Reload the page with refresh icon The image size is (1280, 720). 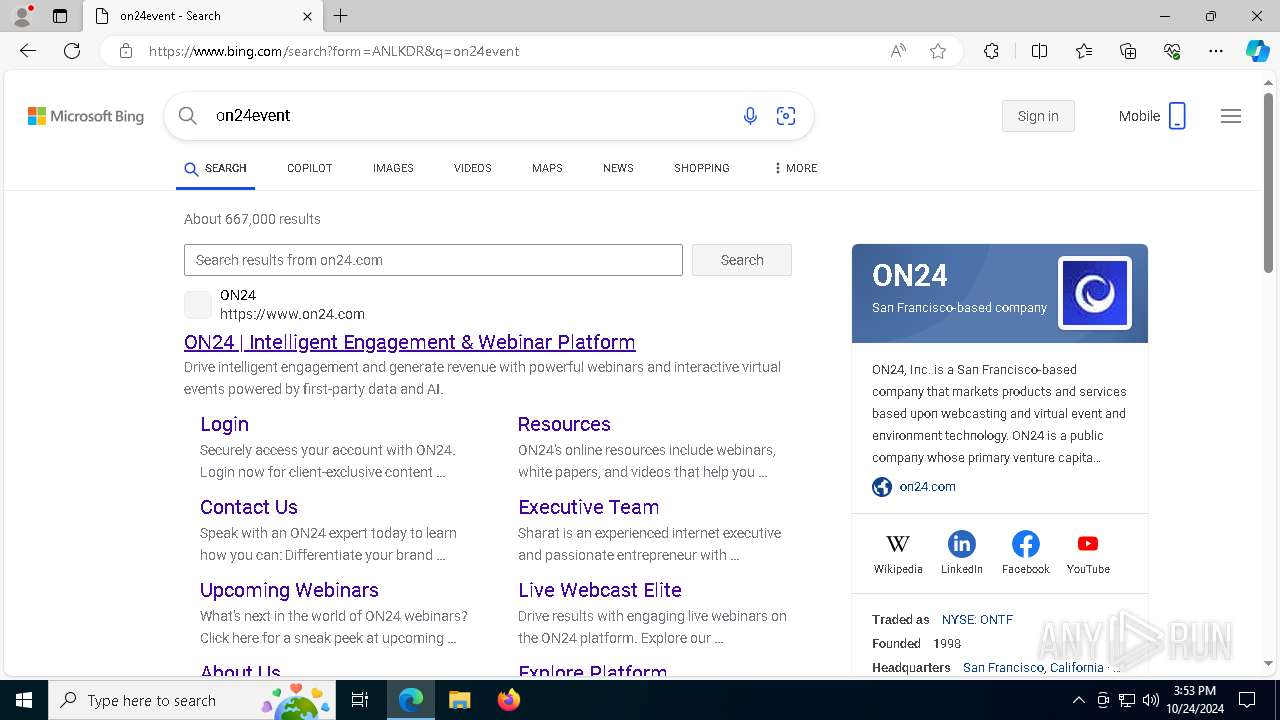pyautogui.click(x=72, y=51)
